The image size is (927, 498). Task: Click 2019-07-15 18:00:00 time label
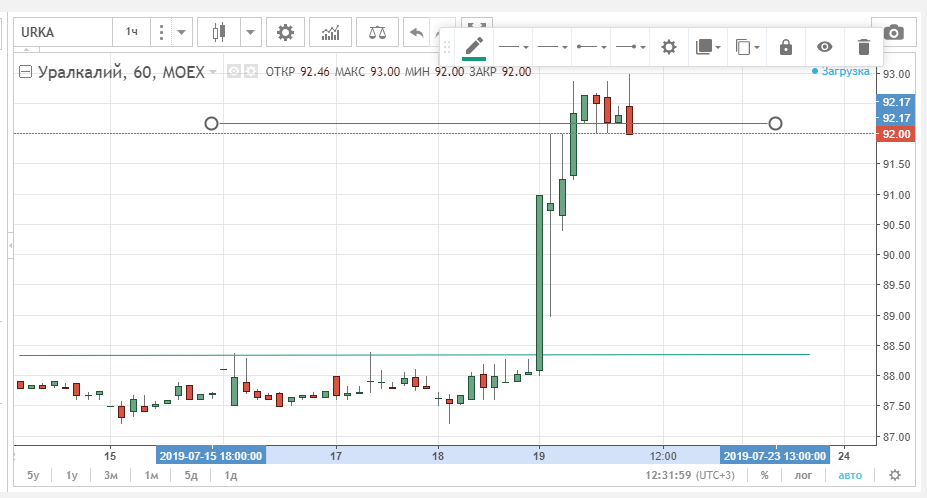210,456
